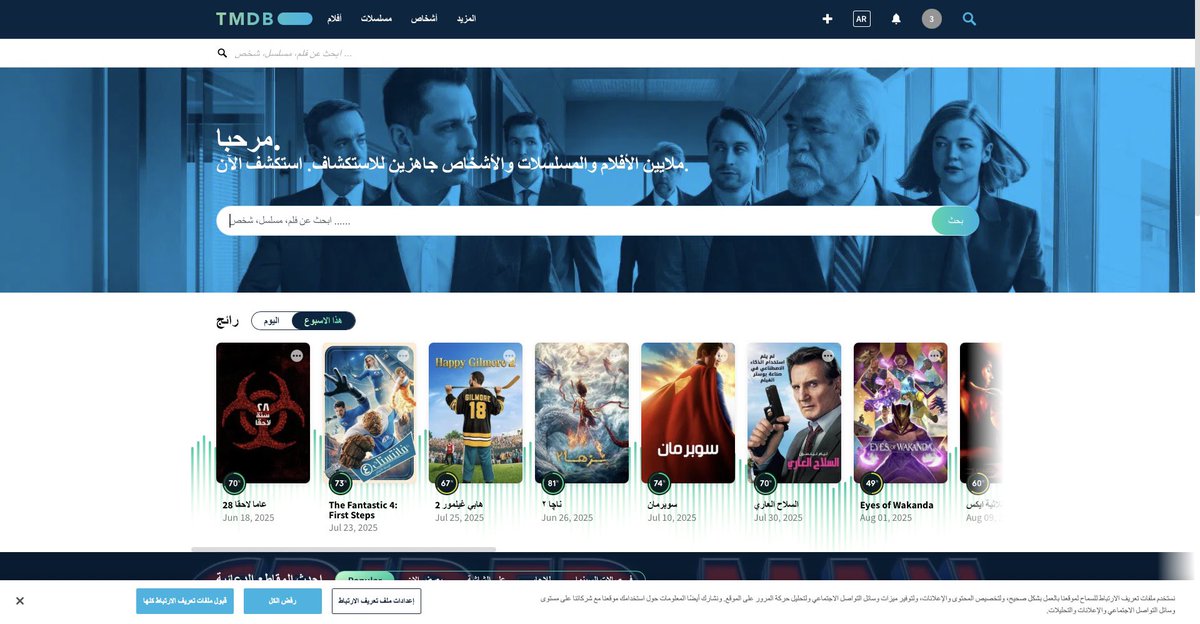The width and height of the screenshot is (1200, 624).
Task: Open the سوبرمان poster
Action: tap(688, 413)
